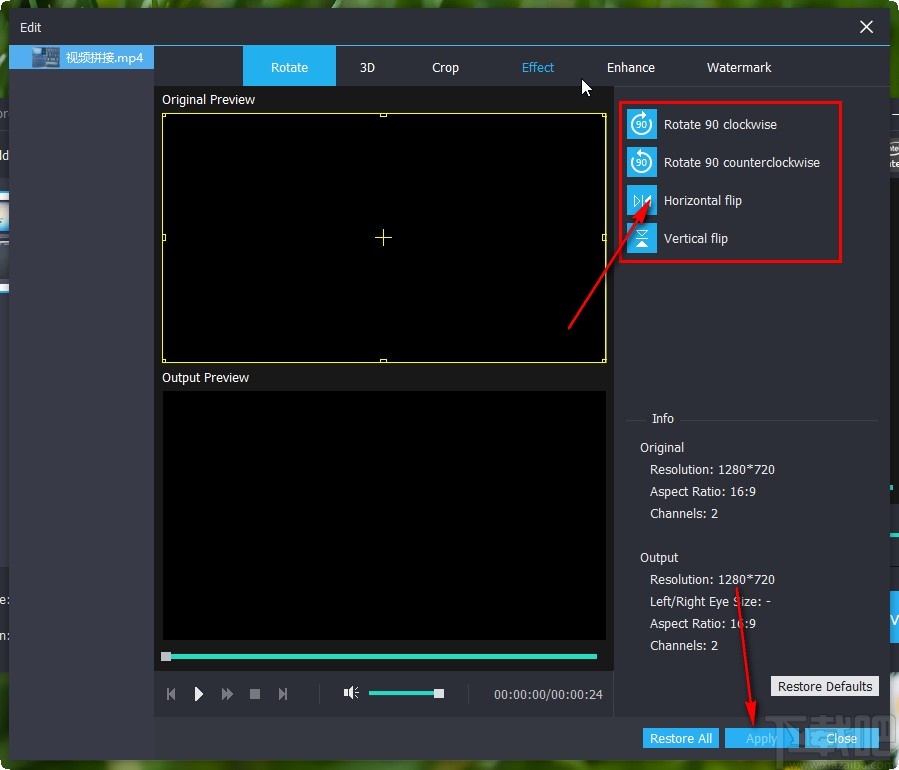
Task: Click the 00:00:00/00:00:24 time display
Action: pos(548,694)
